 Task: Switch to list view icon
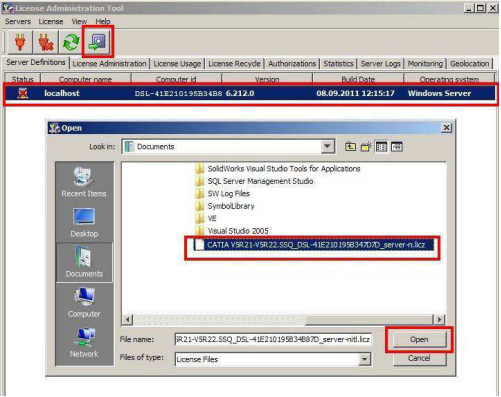381,147
